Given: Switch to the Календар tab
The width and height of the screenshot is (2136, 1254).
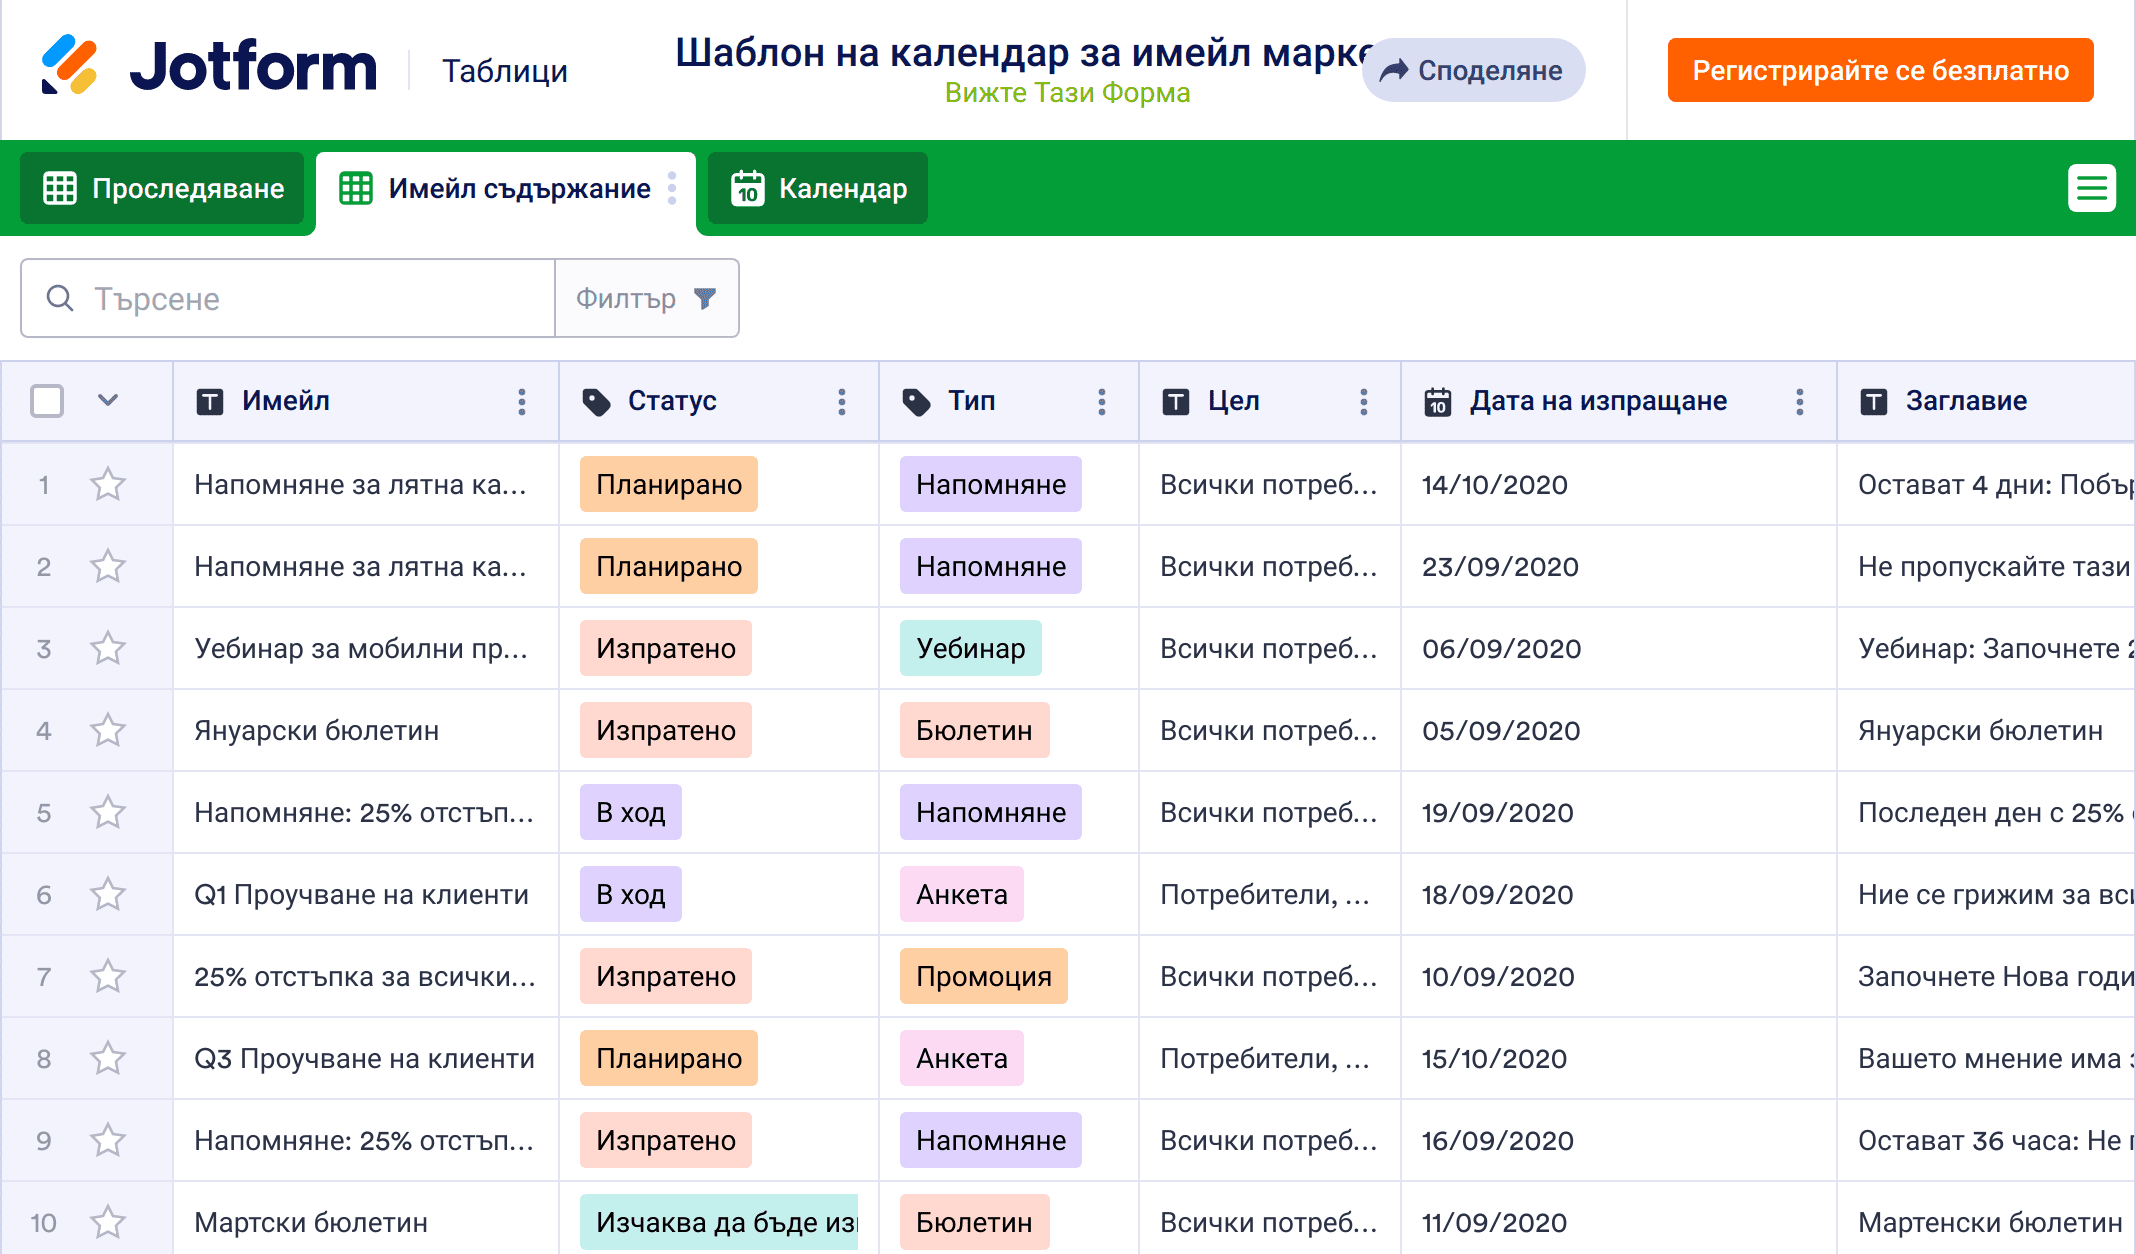Looking at the screenshot, I should (818, 188).
